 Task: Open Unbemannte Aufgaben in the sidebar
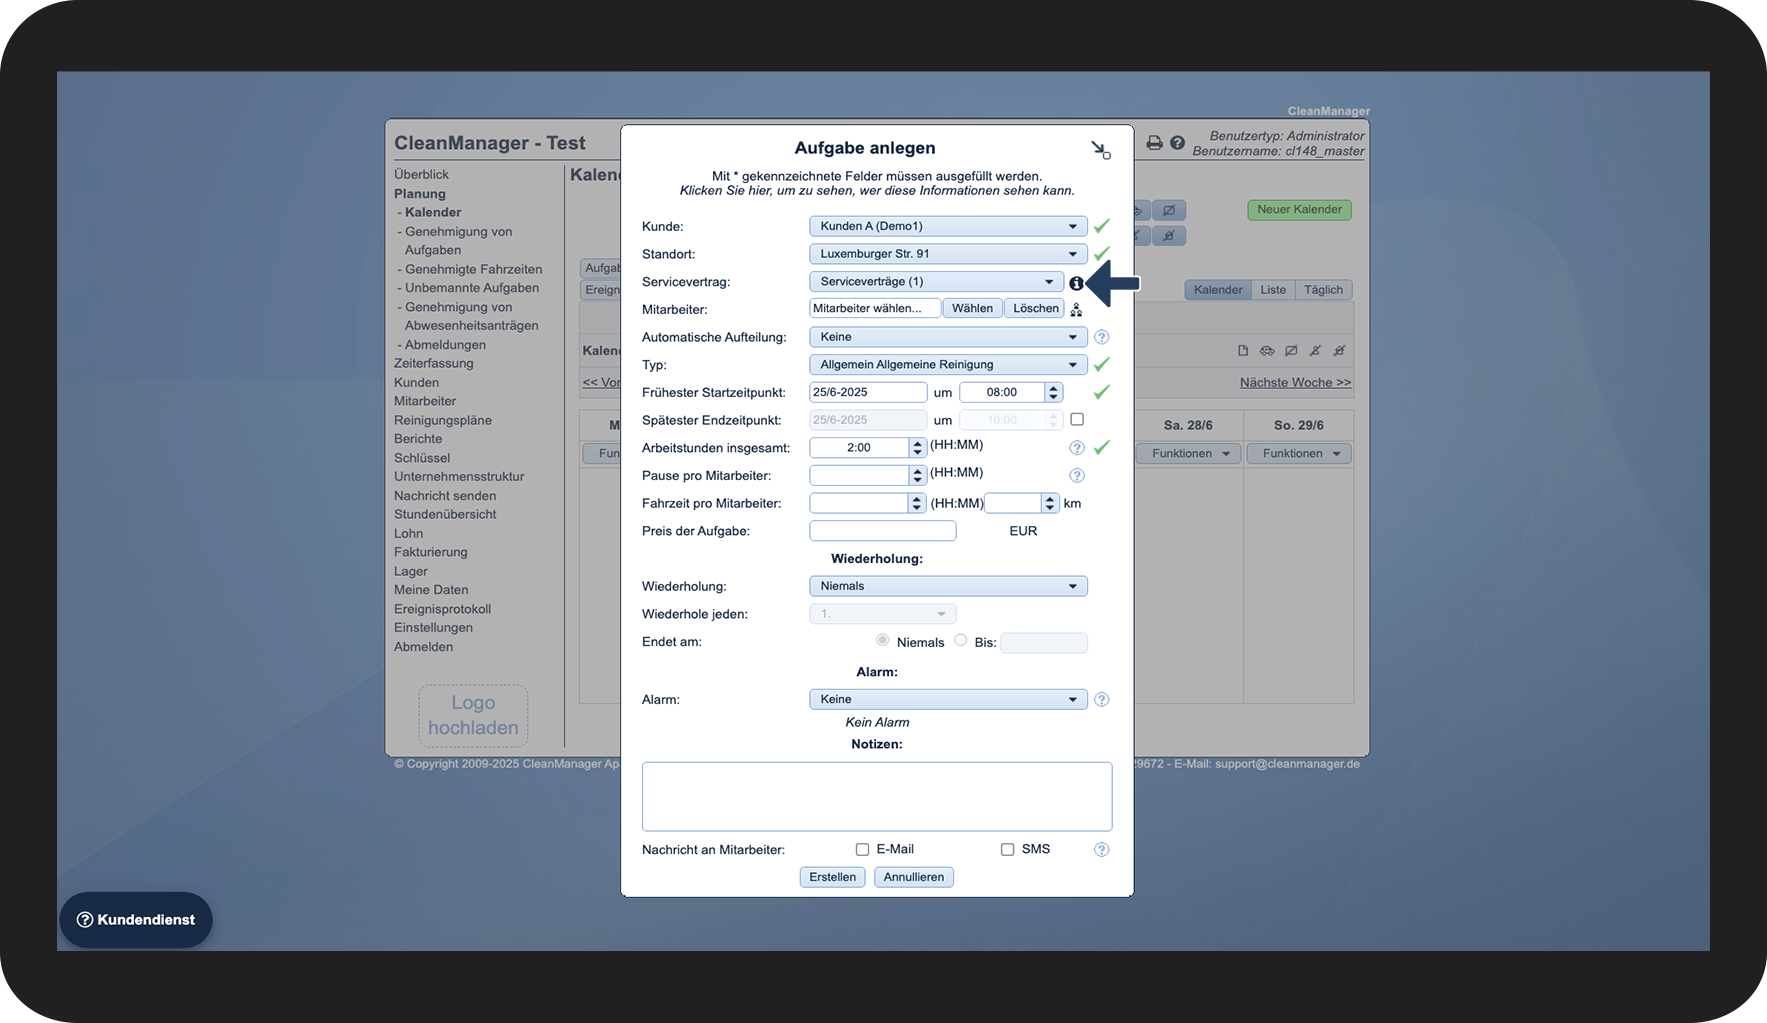(x=472, y=288)
